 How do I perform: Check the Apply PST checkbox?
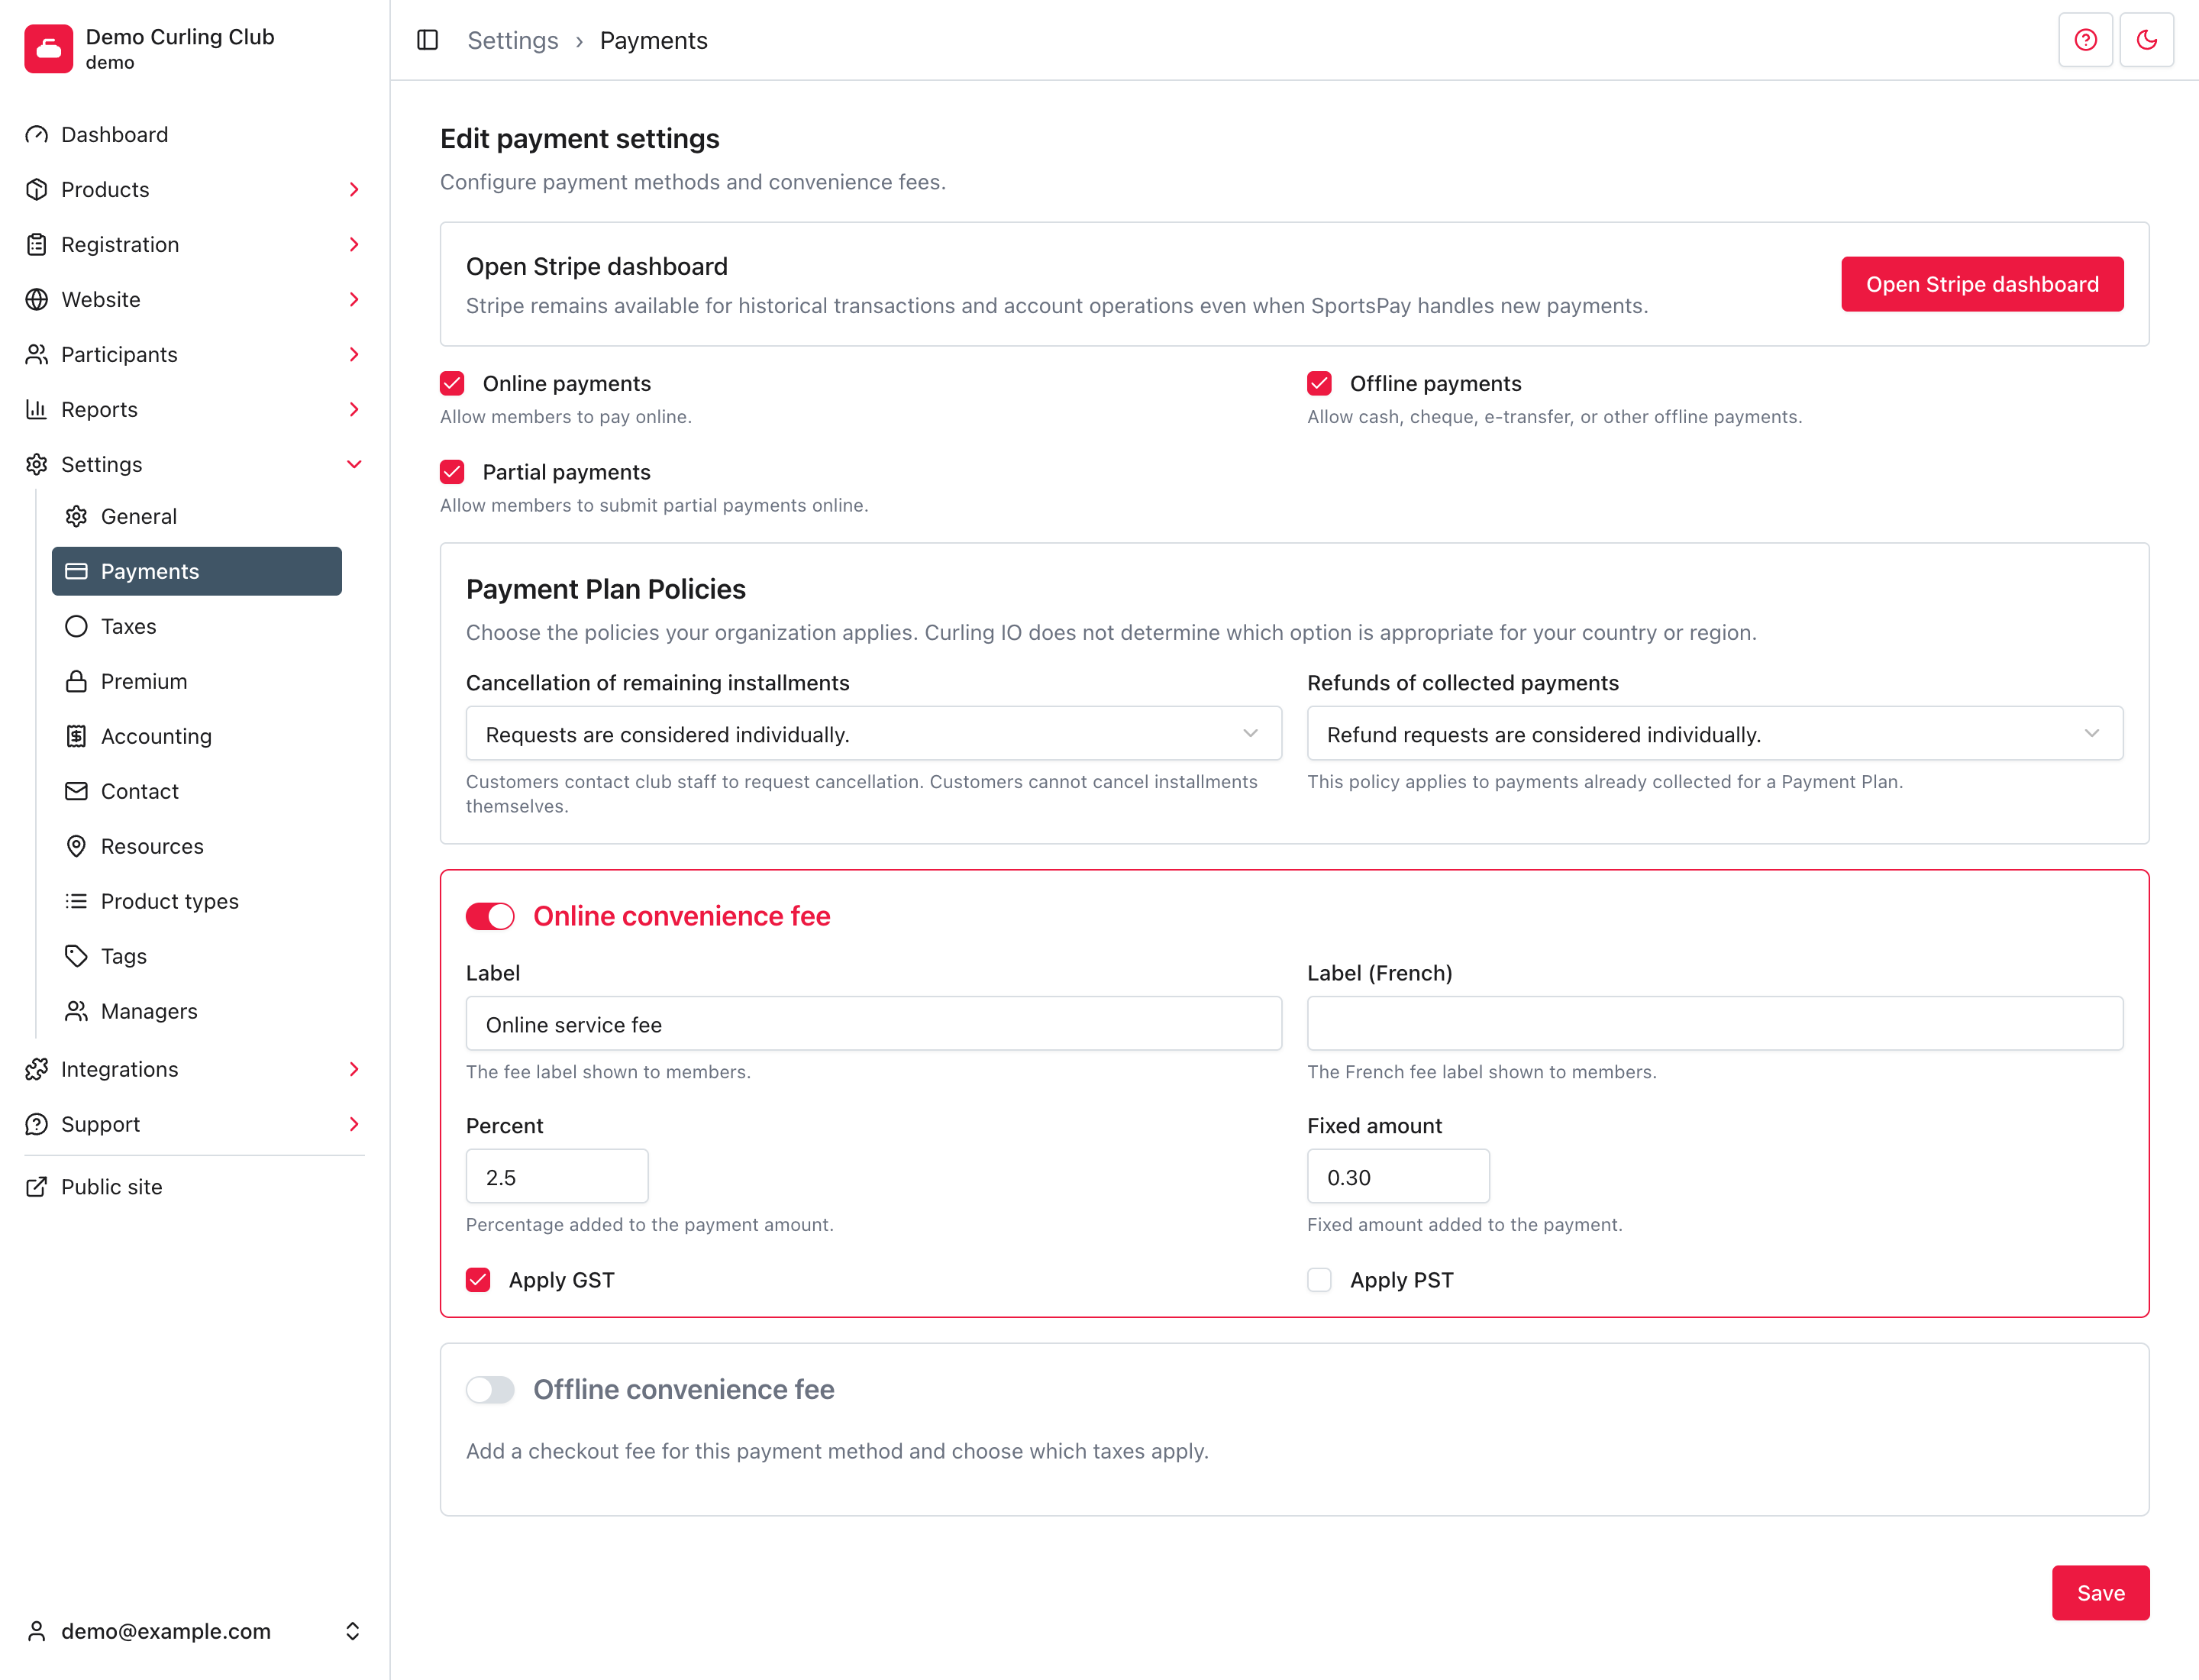(x=1319, y=1280)
